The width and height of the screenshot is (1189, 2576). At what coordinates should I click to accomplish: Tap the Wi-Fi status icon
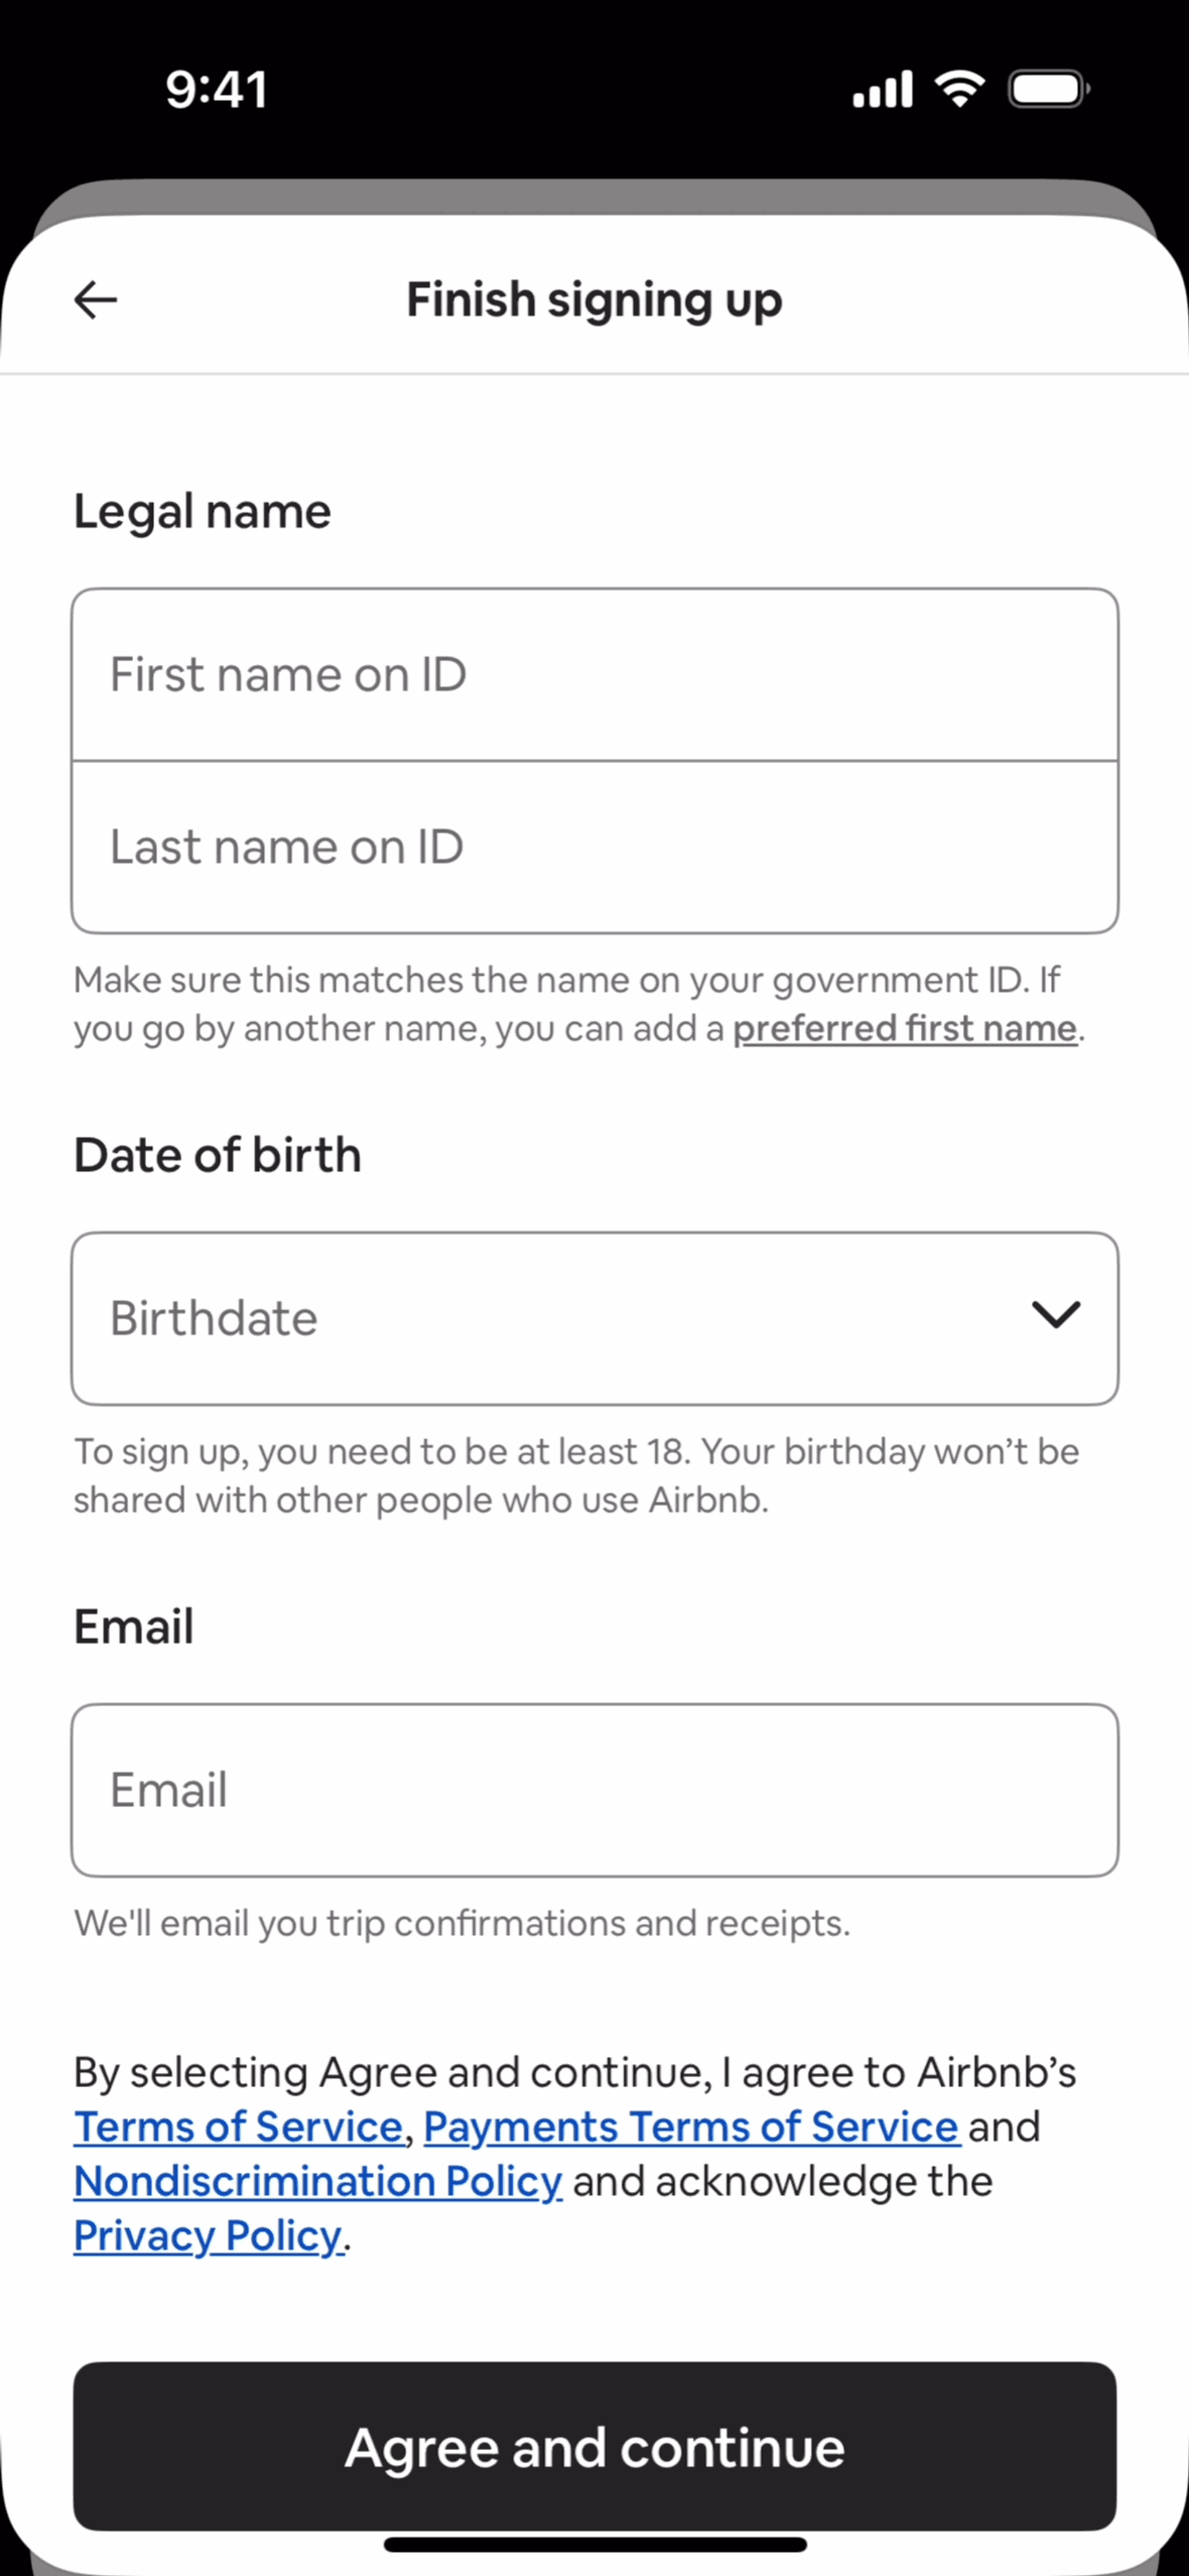(960, 89)
